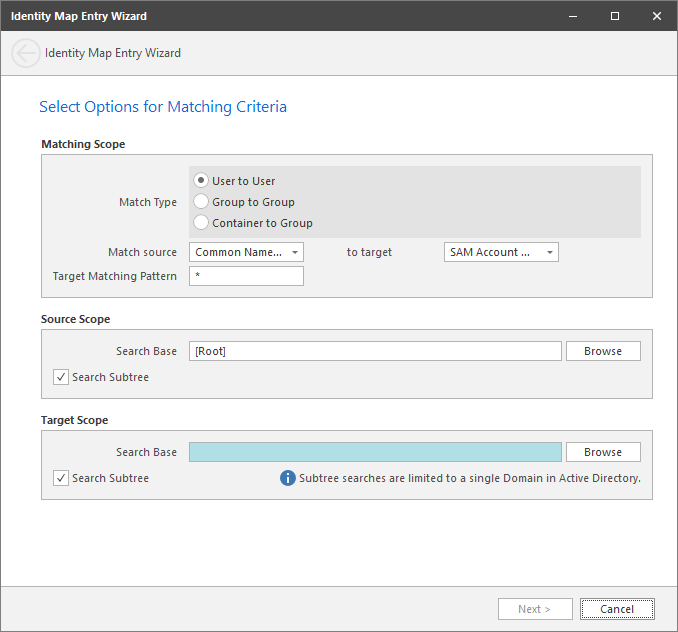Close the Identity Map Entry Wizard window

tap(656, 16)
